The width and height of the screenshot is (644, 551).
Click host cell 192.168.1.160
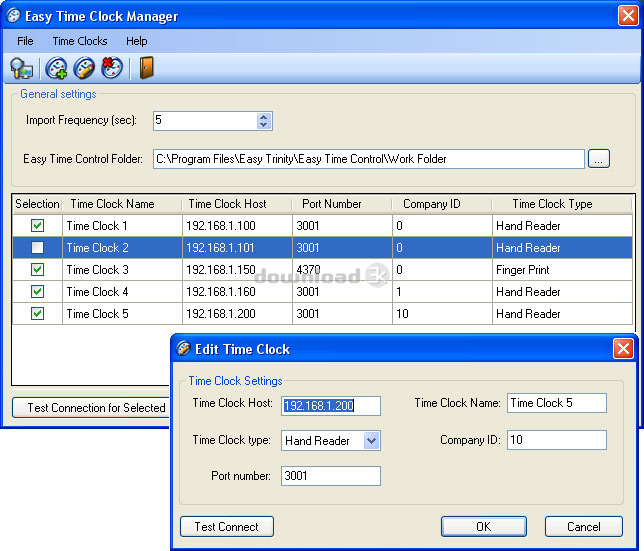coord(237,292)
